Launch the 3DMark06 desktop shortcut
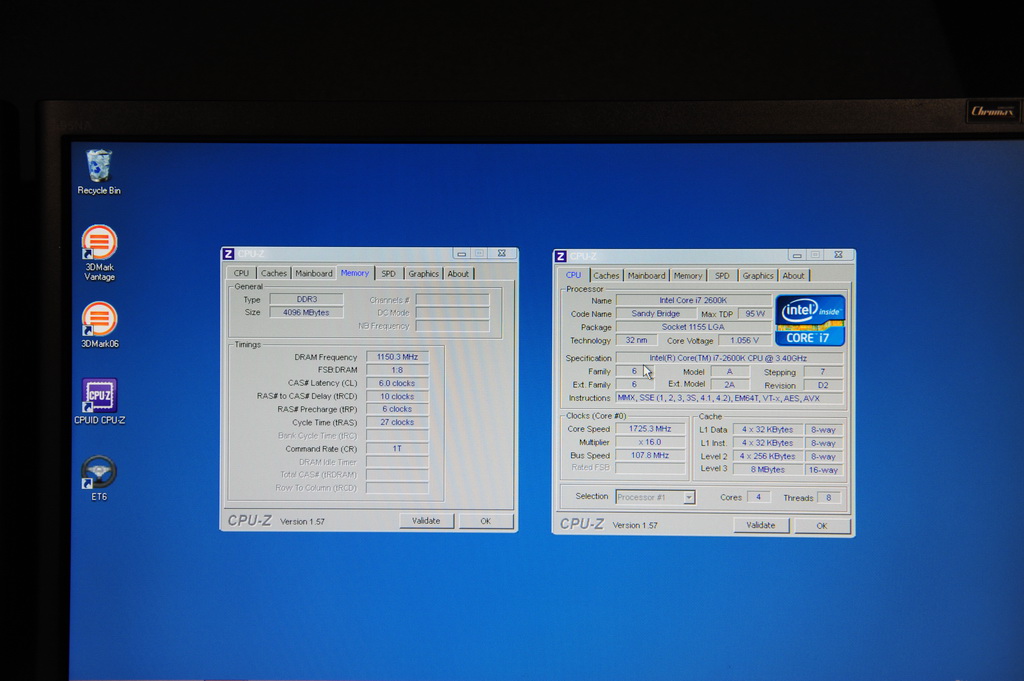The width and height of the screenshot is (1024, 681). (x=99, y=325)
